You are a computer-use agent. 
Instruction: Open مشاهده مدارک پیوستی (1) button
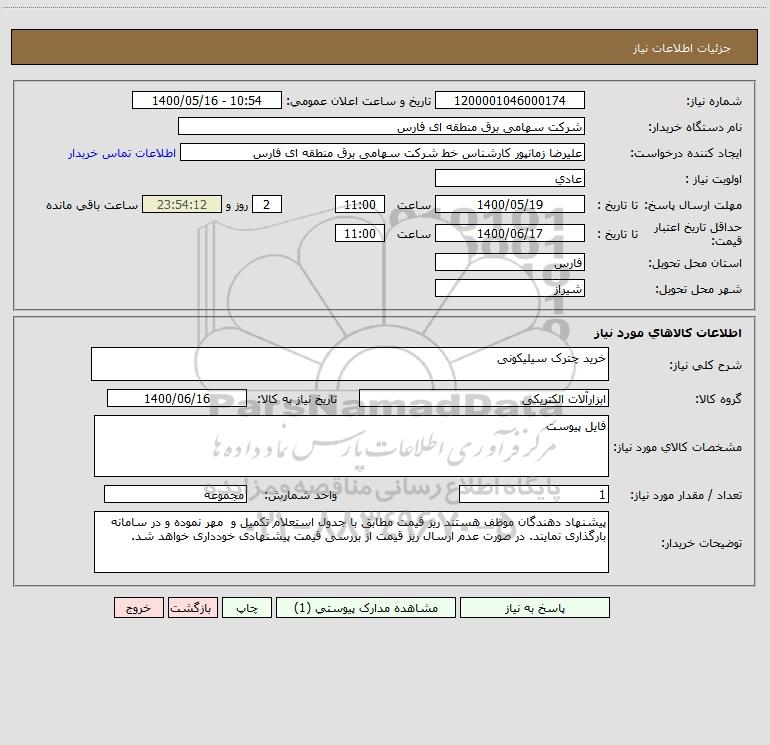click(x=366, y=608)
